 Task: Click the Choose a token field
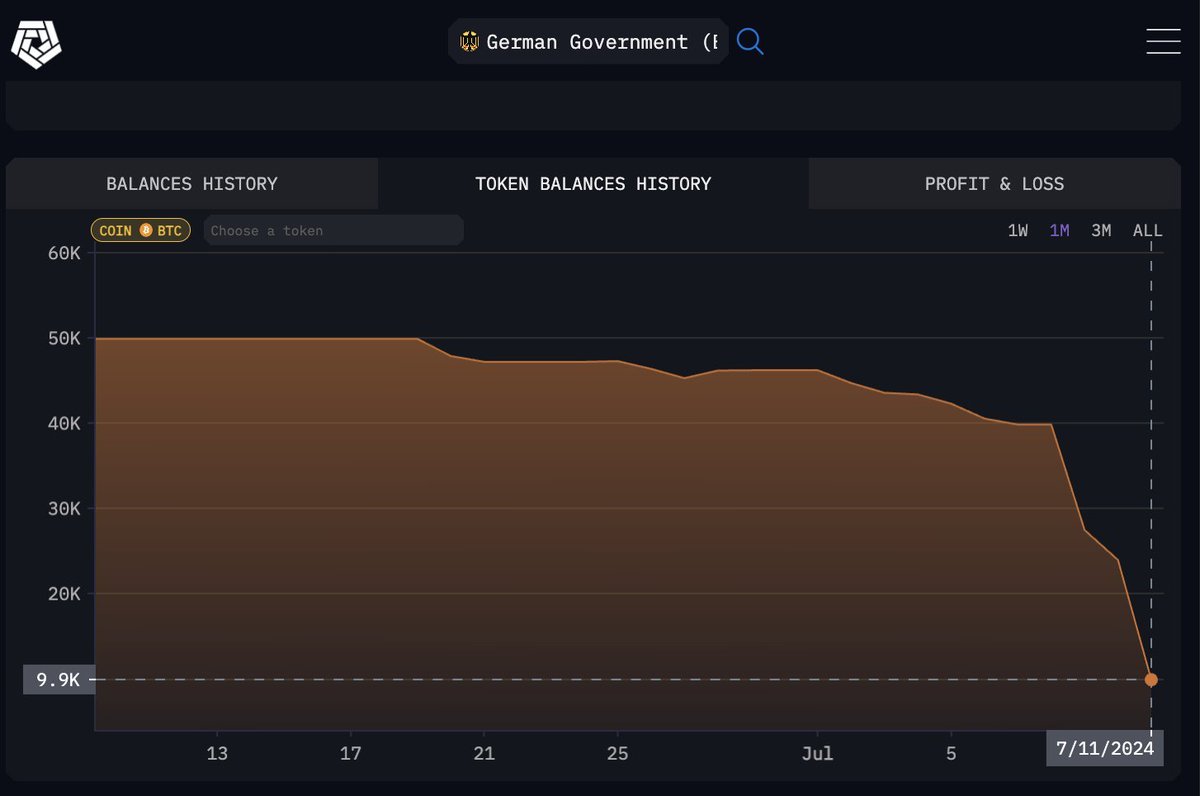click(333, 230)
